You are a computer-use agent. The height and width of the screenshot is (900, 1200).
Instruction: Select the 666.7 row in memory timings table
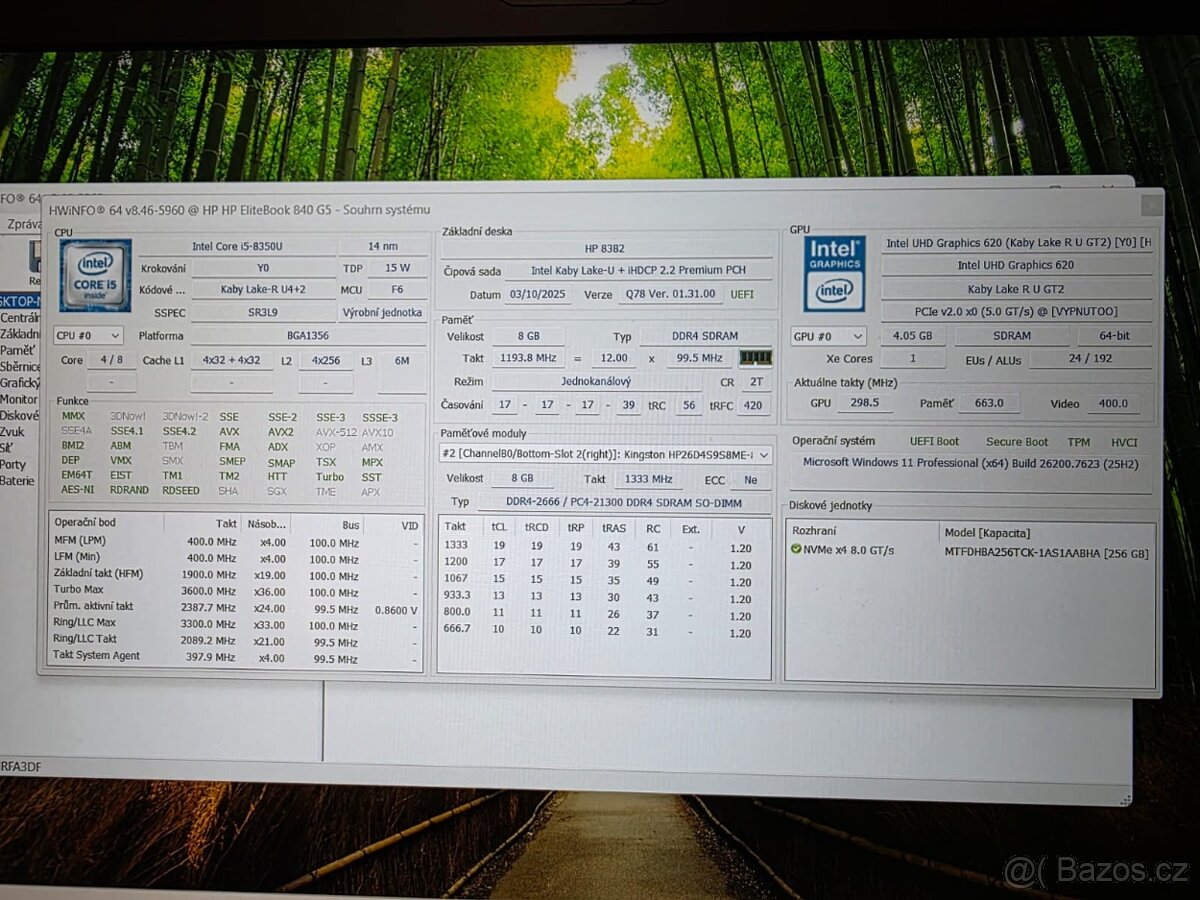604,631
